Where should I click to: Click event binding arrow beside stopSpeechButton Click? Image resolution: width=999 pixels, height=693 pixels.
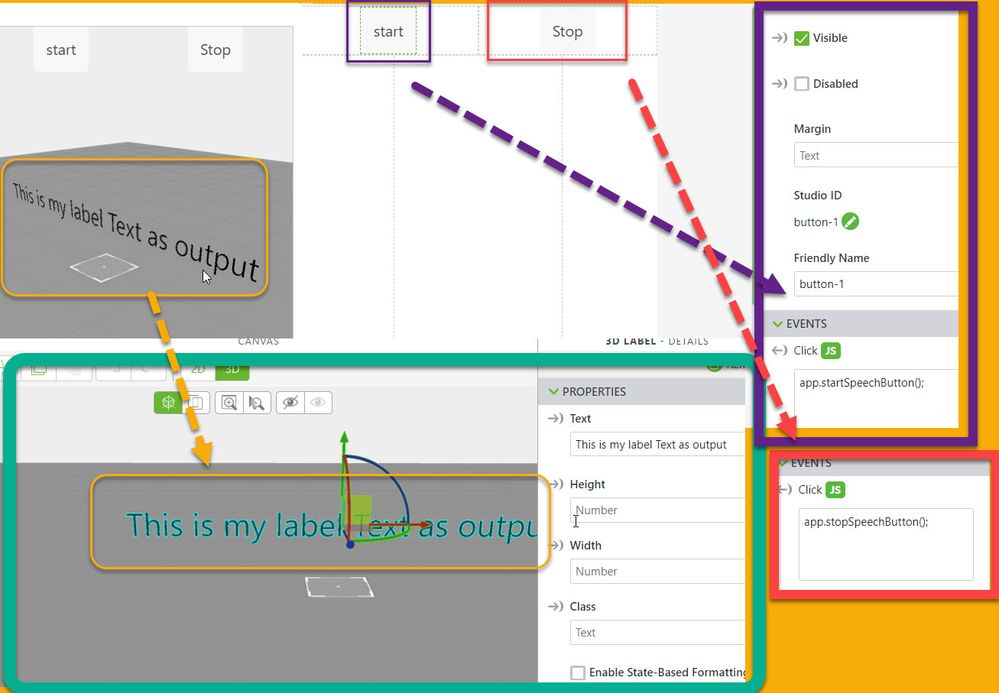[786, 490]
